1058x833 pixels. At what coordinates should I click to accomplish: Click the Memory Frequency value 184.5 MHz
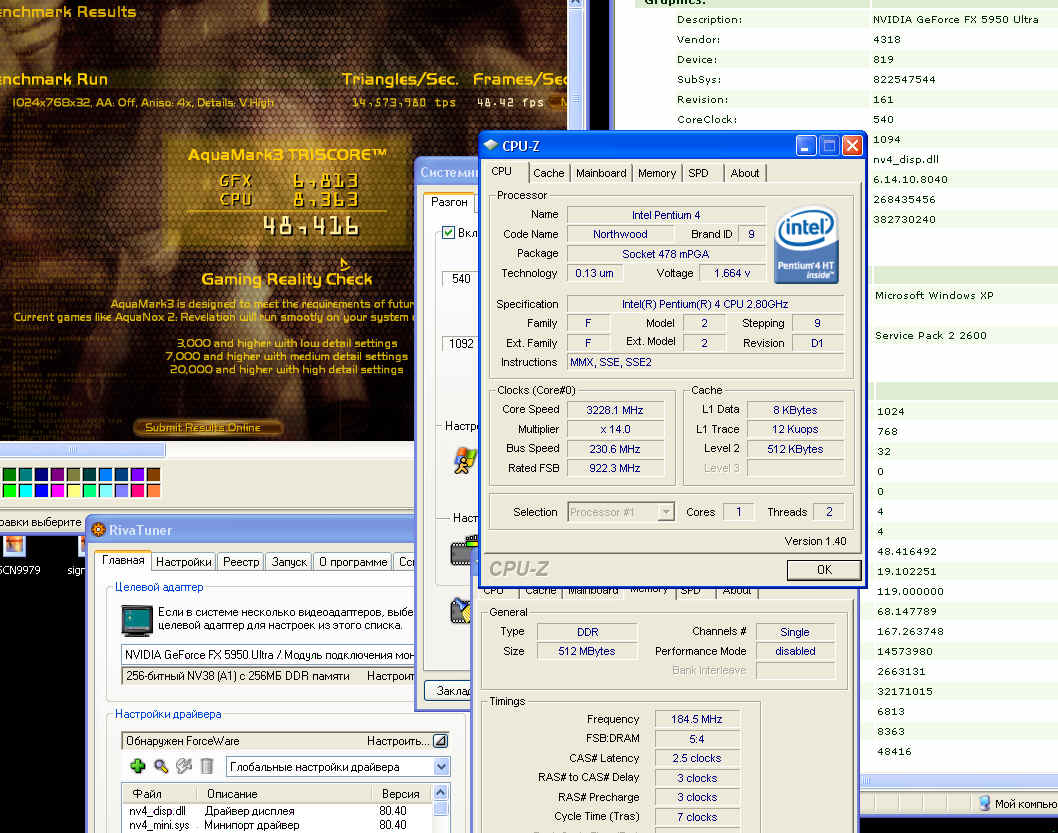pyautogui.click(x=696, y=719)
